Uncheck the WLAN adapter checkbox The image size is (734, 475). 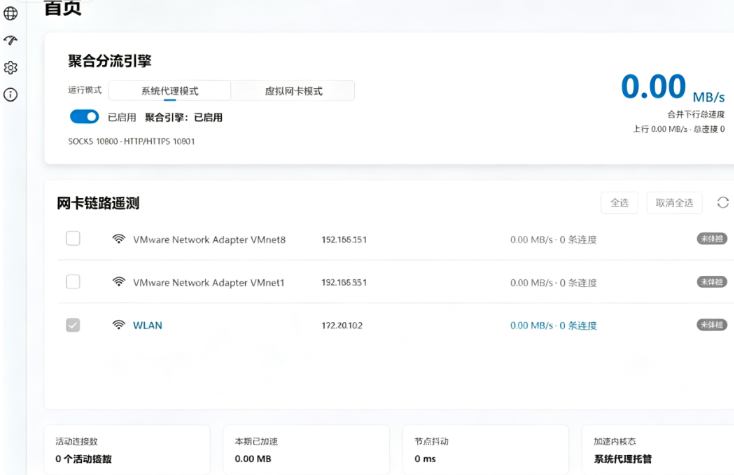(x=73, y=325)
